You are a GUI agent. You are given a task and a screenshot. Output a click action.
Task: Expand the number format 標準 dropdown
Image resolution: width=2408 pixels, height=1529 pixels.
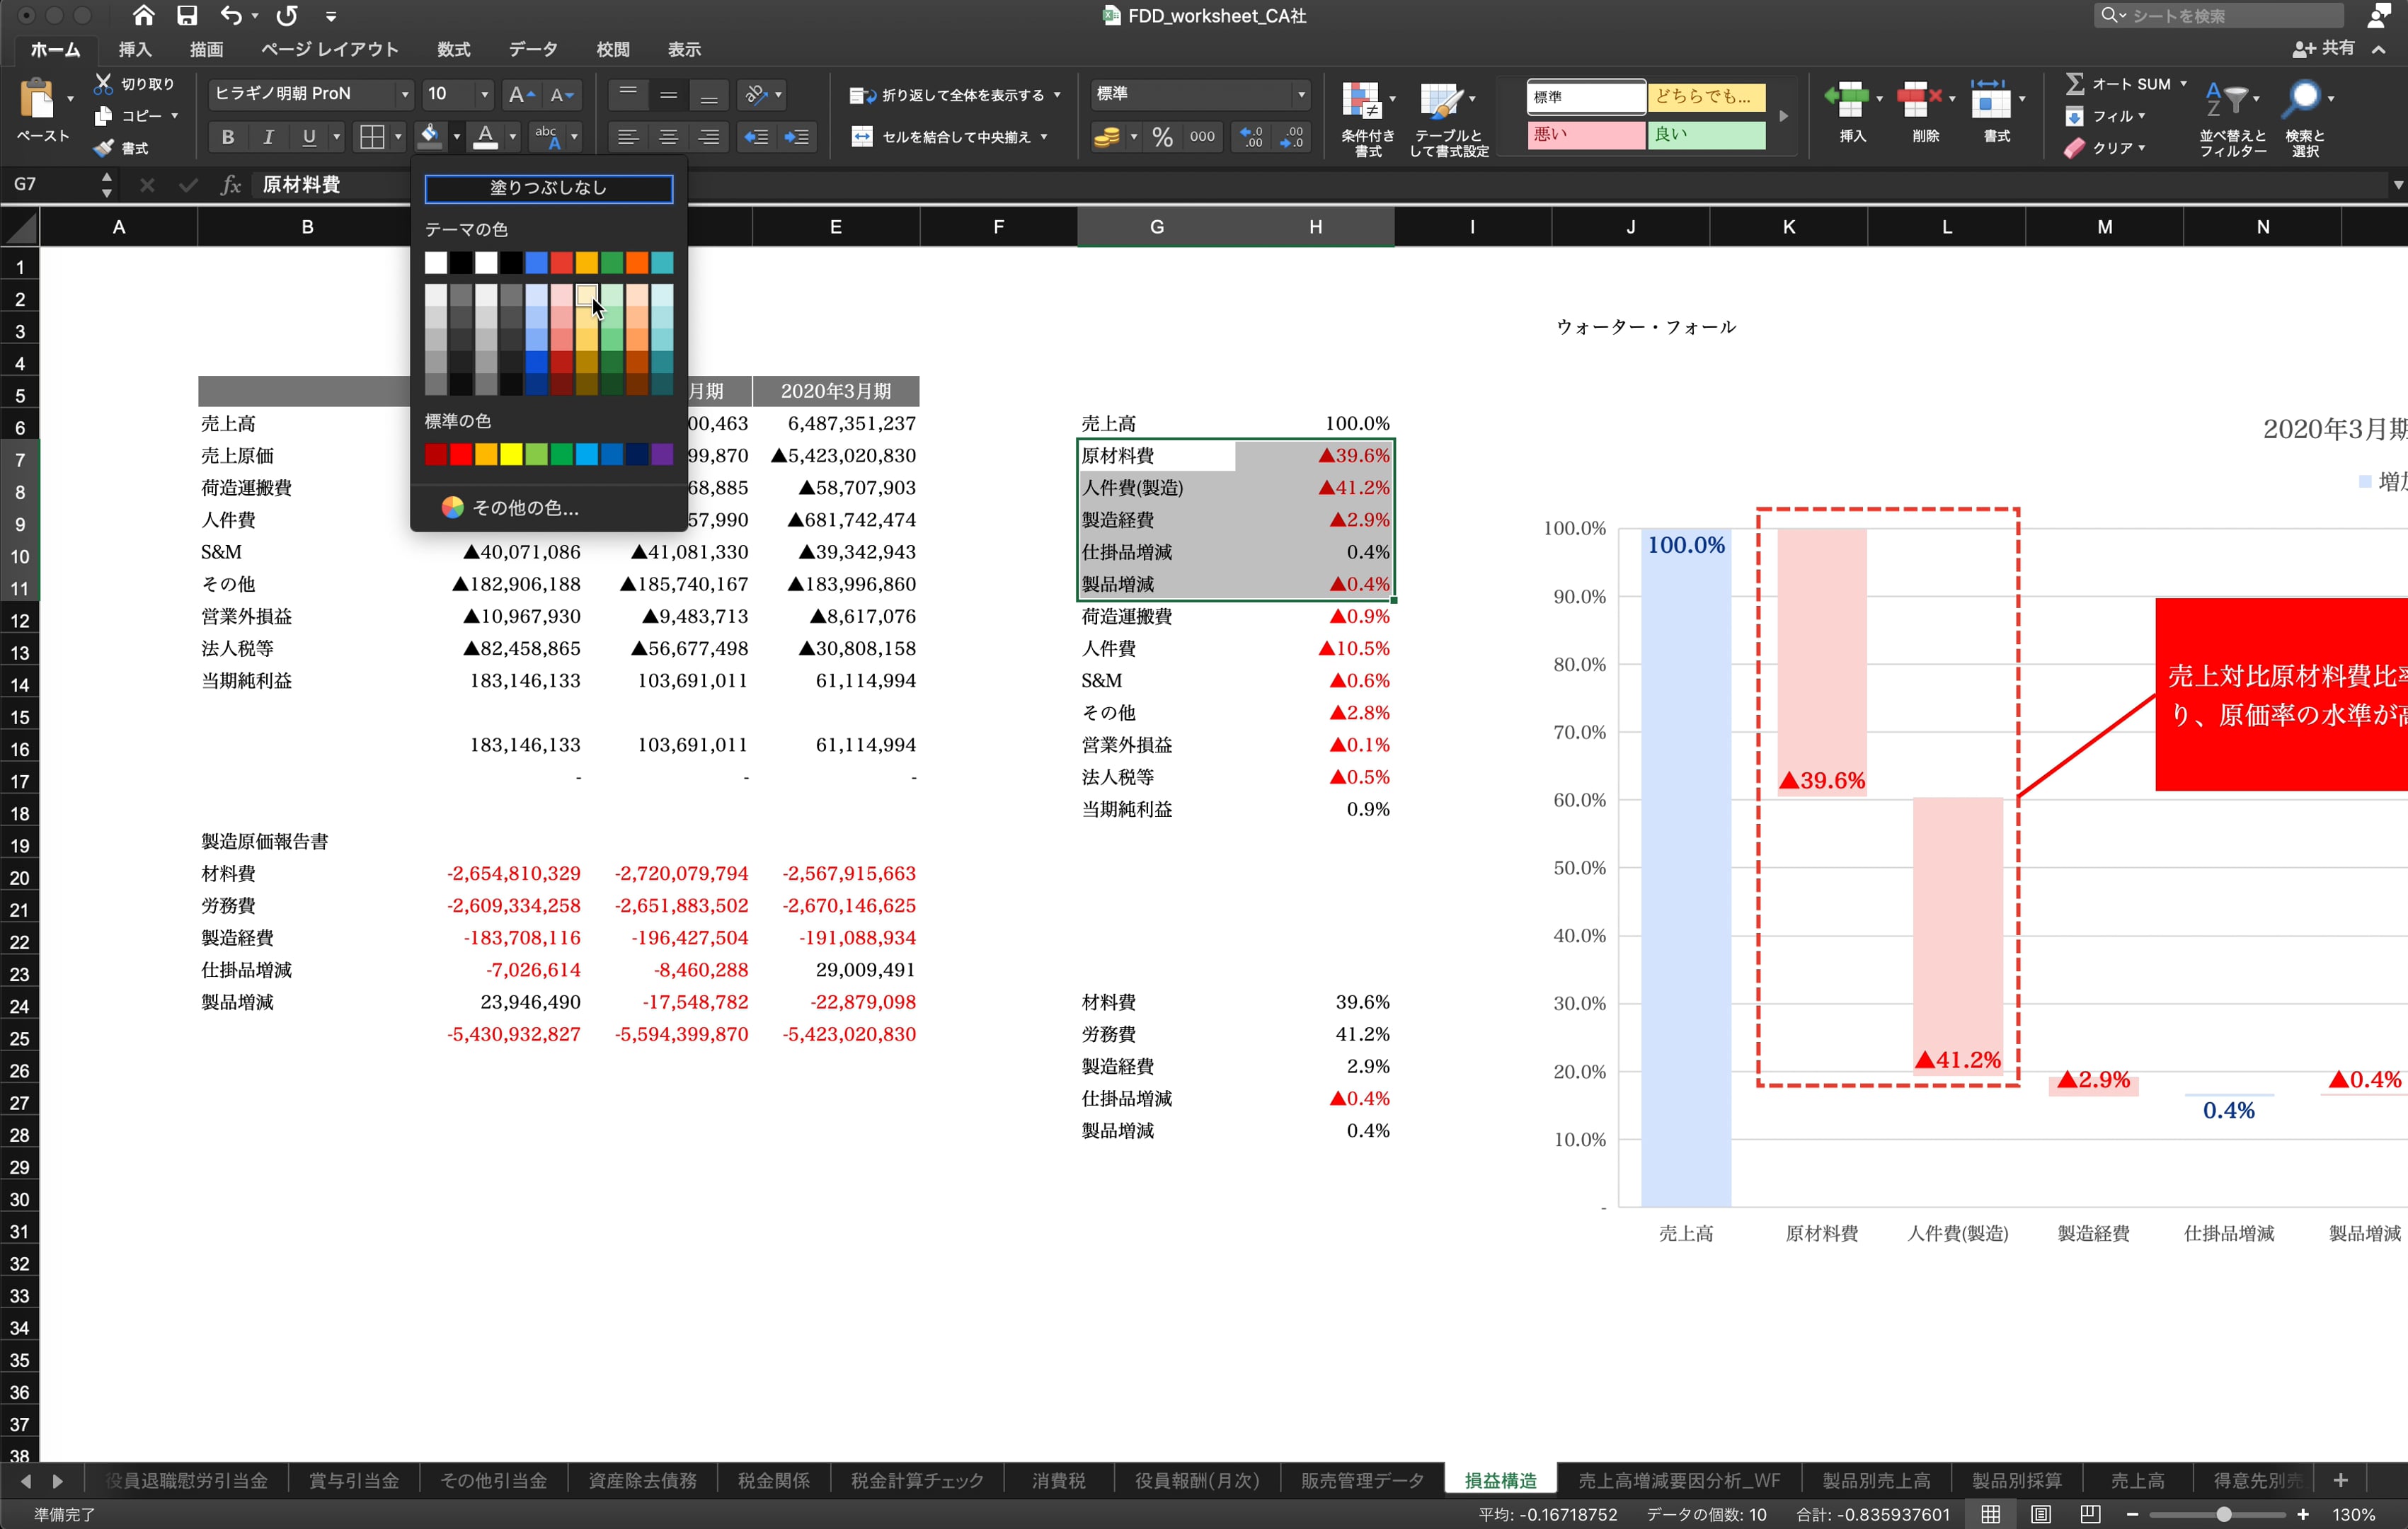click(x=1300, y=94)
